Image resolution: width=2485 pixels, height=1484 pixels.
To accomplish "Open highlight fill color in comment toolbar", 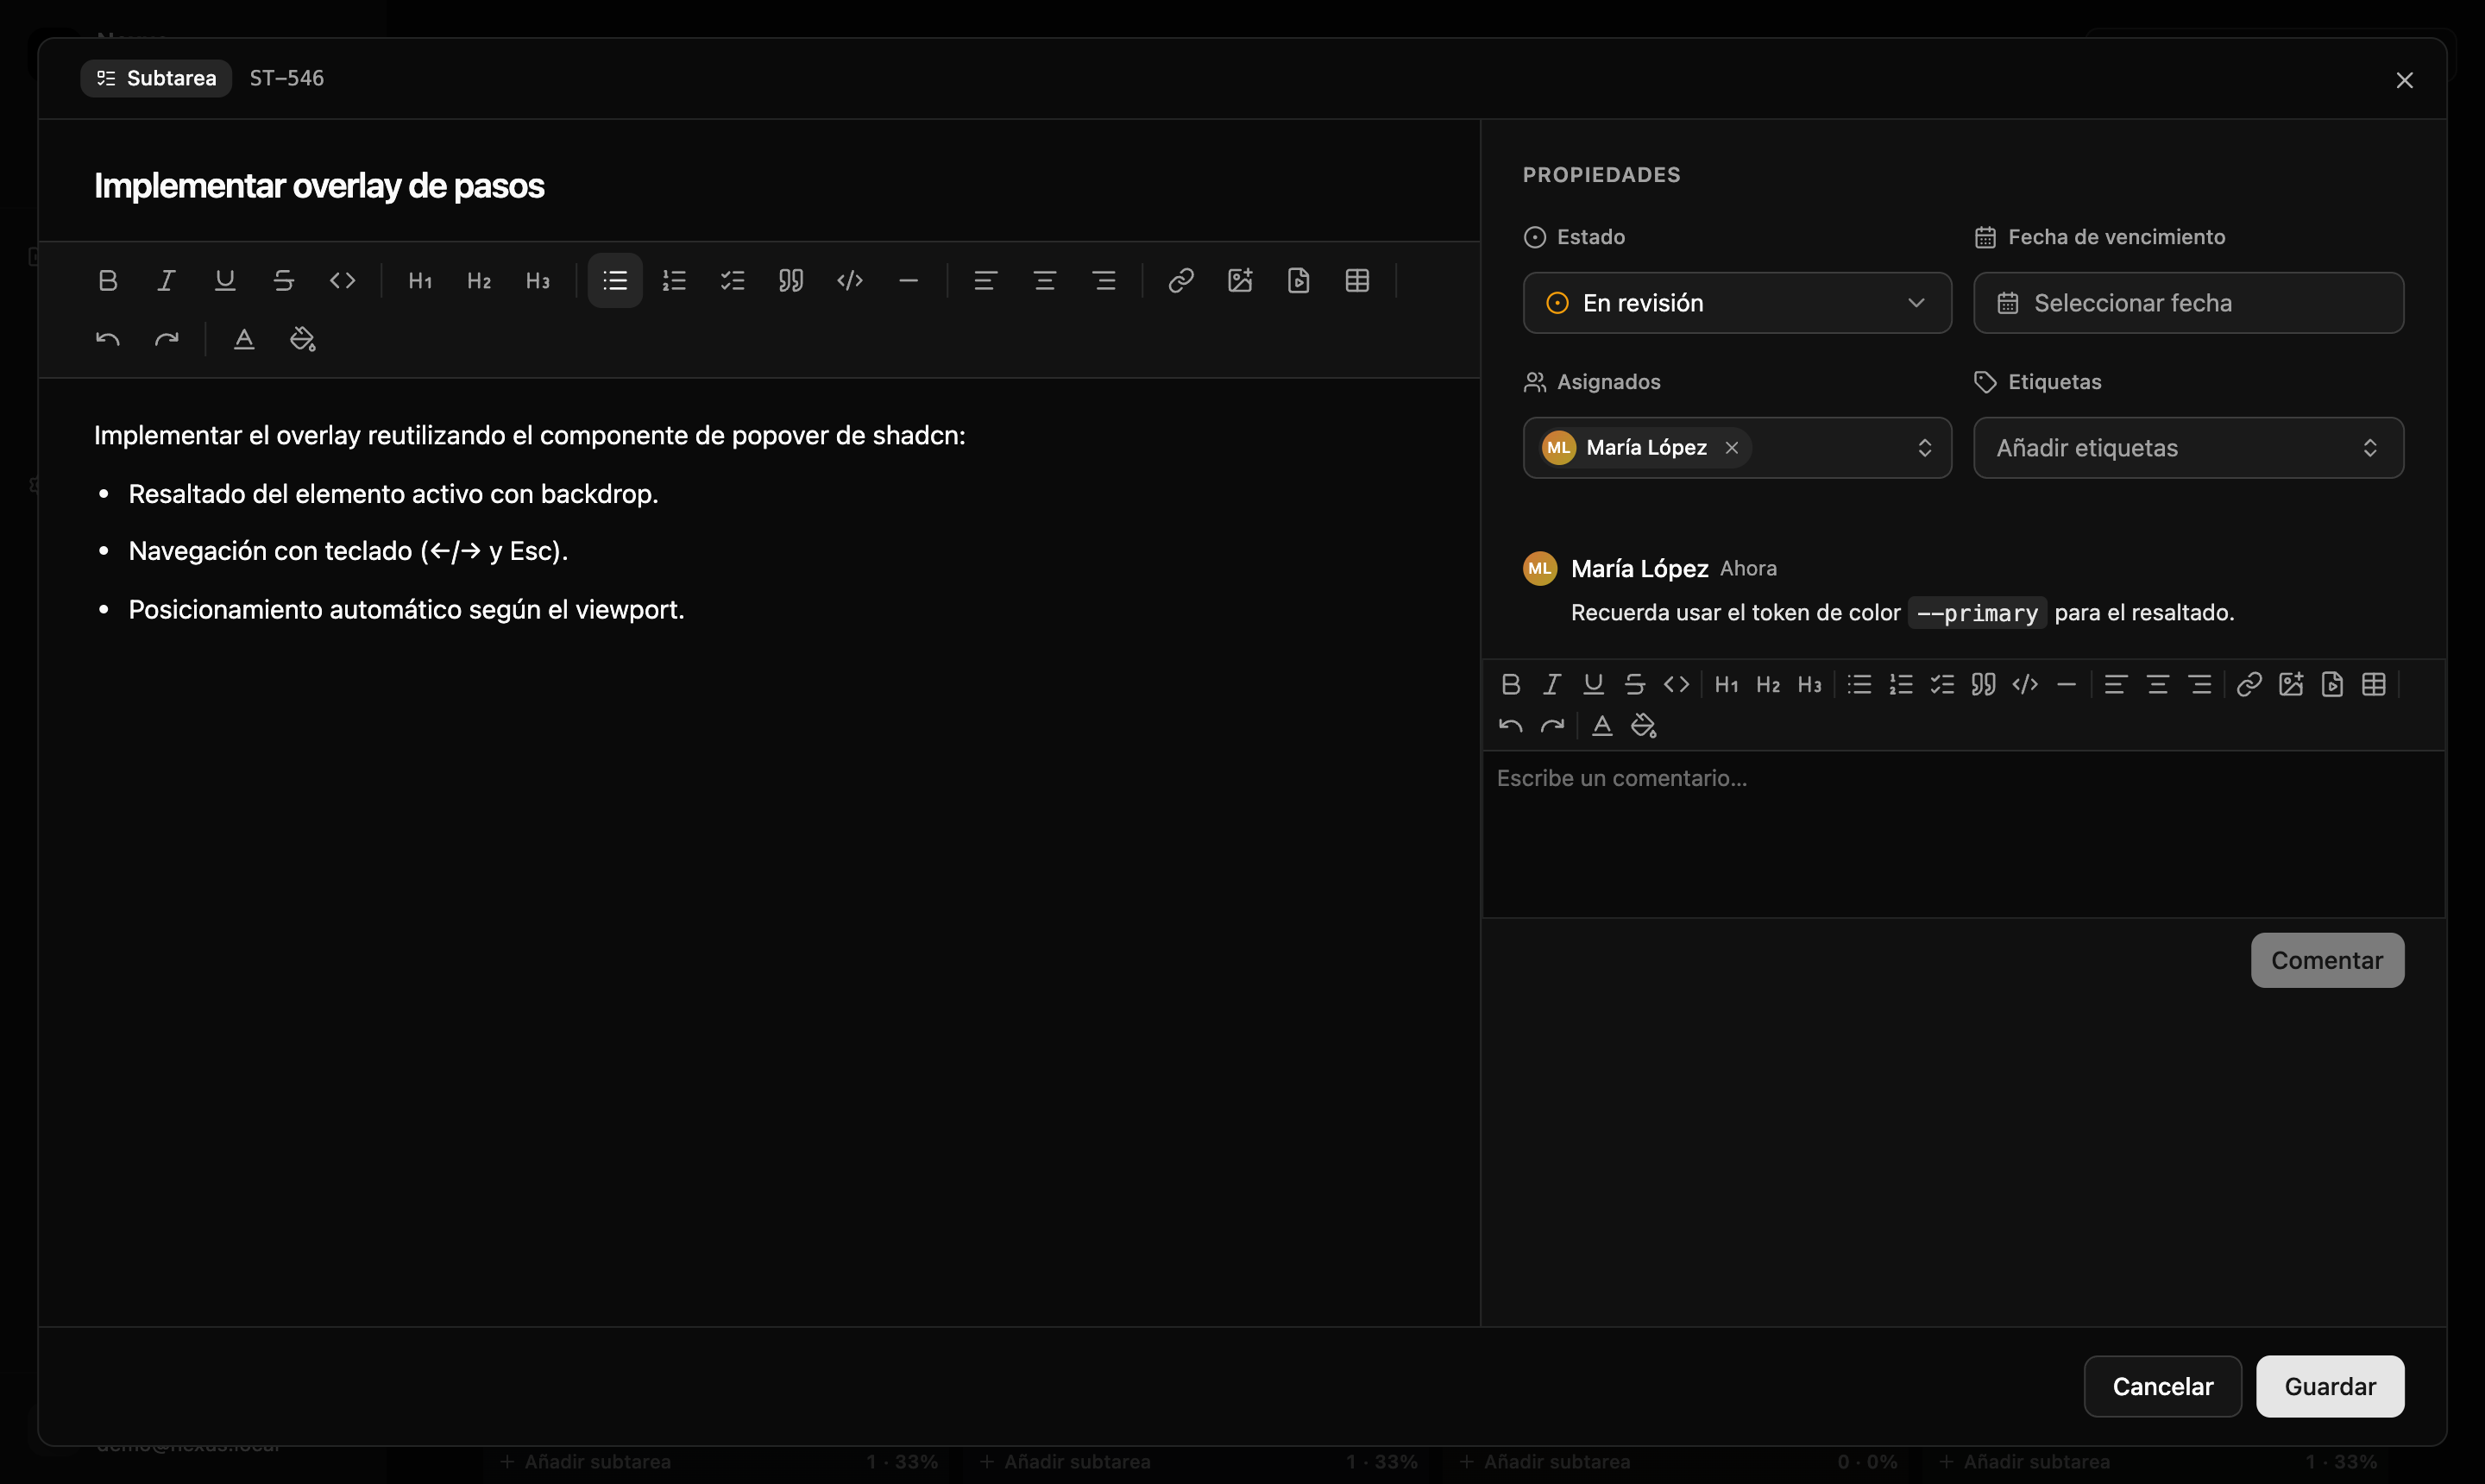I will 1644,726.
